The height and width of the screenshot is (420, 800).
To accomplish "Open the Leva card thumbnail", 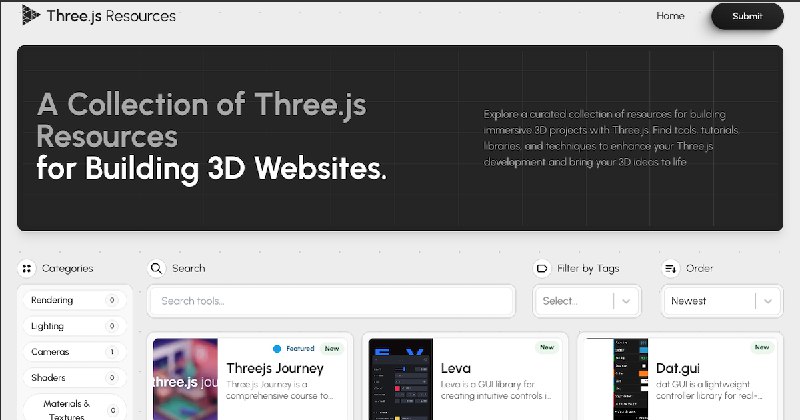I will (x=401, y=379).
